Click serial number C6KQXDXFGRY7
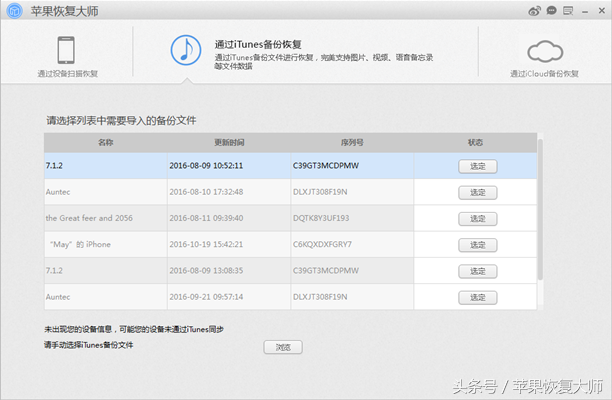Viewport: 612px width, 400px height. pos(322,244)
